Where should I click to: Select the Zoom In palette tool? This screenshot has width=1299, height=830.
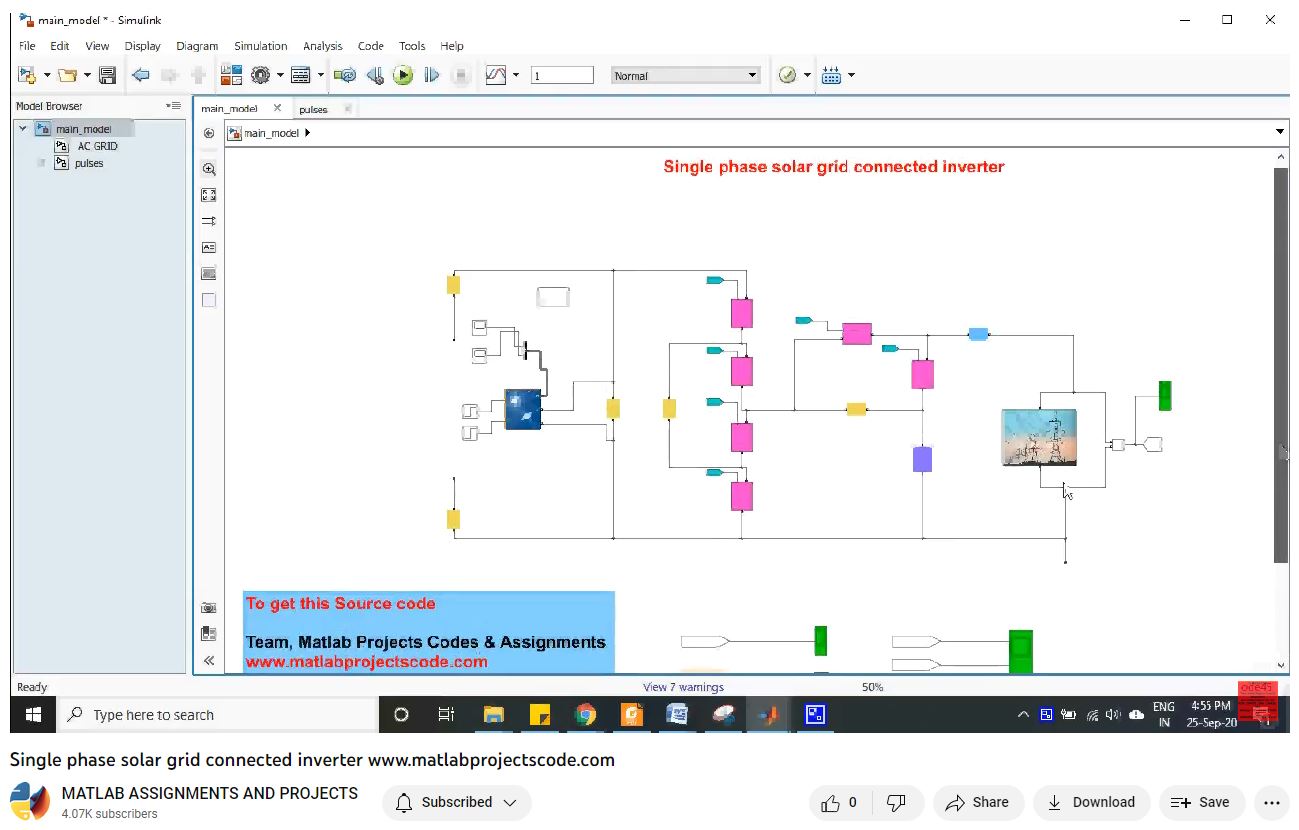pyautogui.click(x=209, y=169)
